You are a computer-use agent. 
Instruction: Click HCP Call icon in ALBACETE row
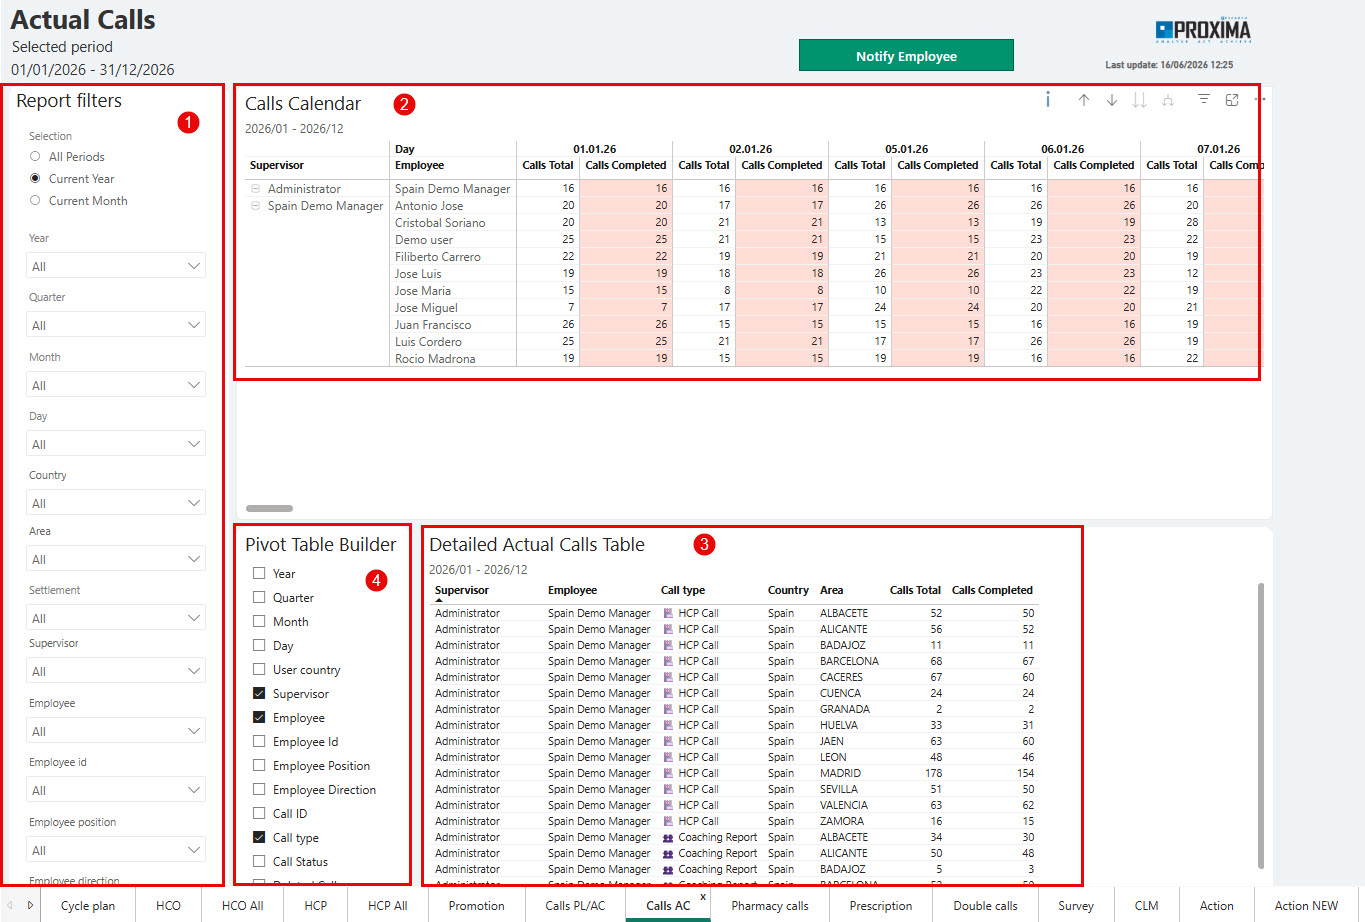[x=668, y=613]
